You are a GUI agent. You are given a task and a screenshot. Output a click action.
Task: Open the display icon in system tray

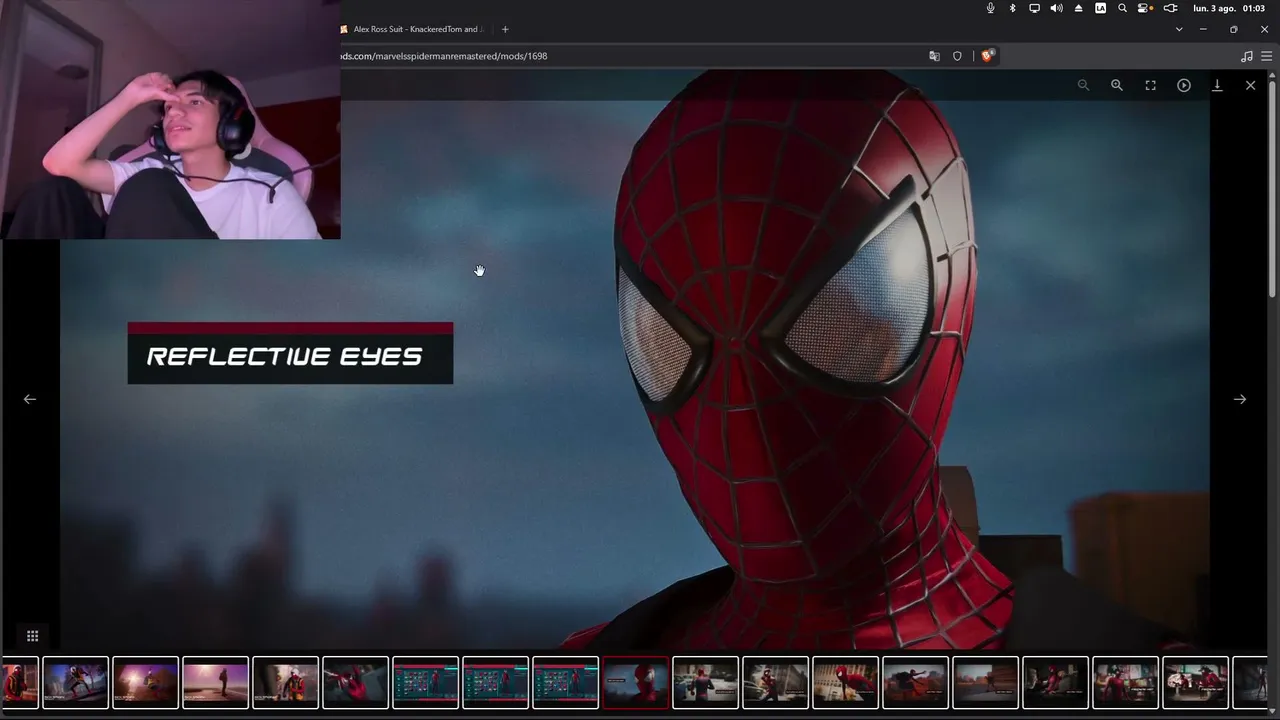[x=1034, y=8]
